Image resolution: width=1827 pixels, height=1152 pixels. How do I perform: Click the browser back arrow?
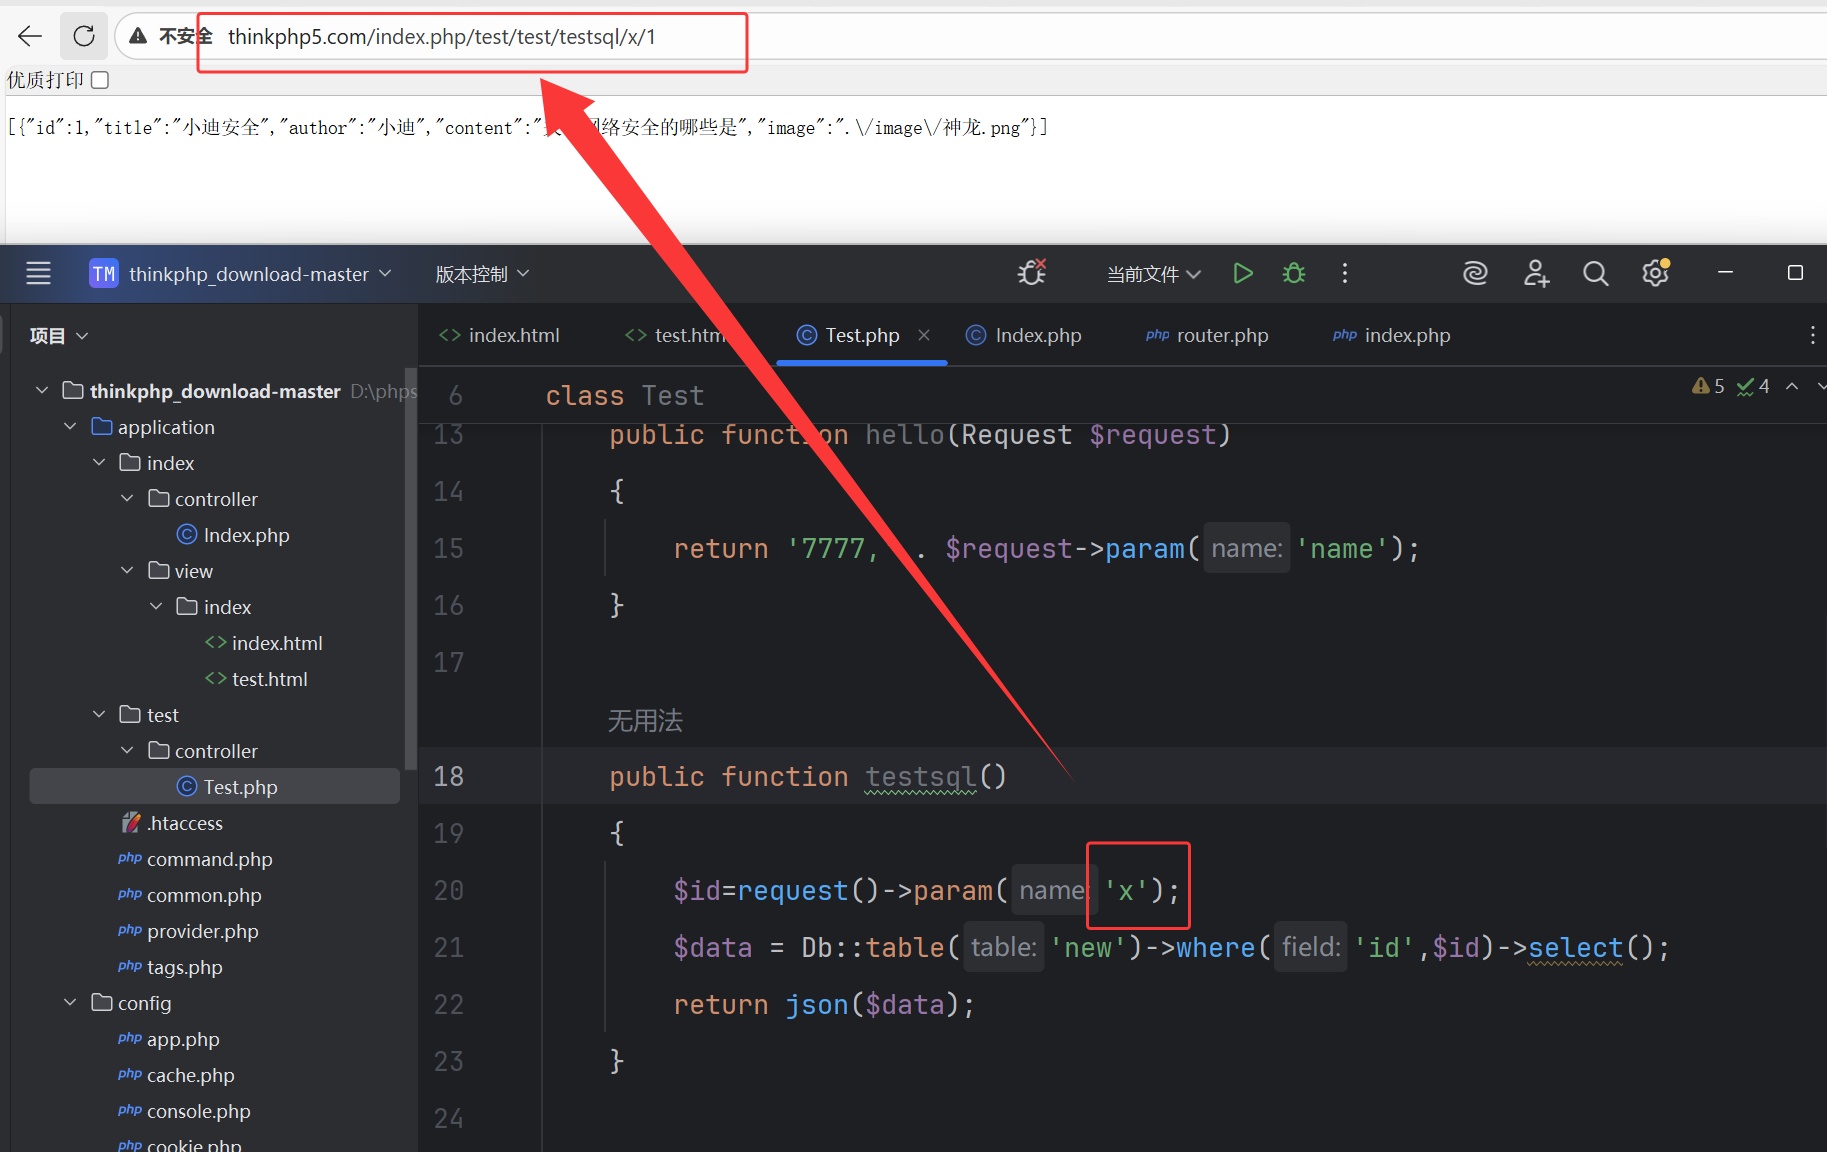30,37
